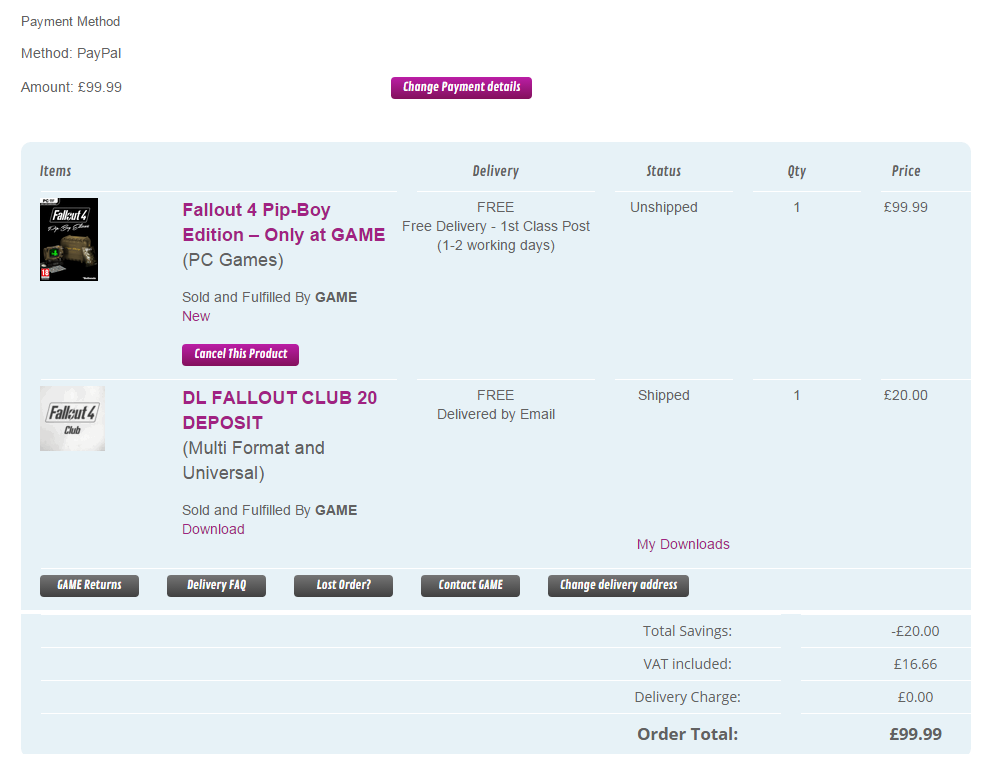Click the Pip-Boy Edition £99.99 price cell
Screen dimensions: 991x766
(x=906, y=207)
